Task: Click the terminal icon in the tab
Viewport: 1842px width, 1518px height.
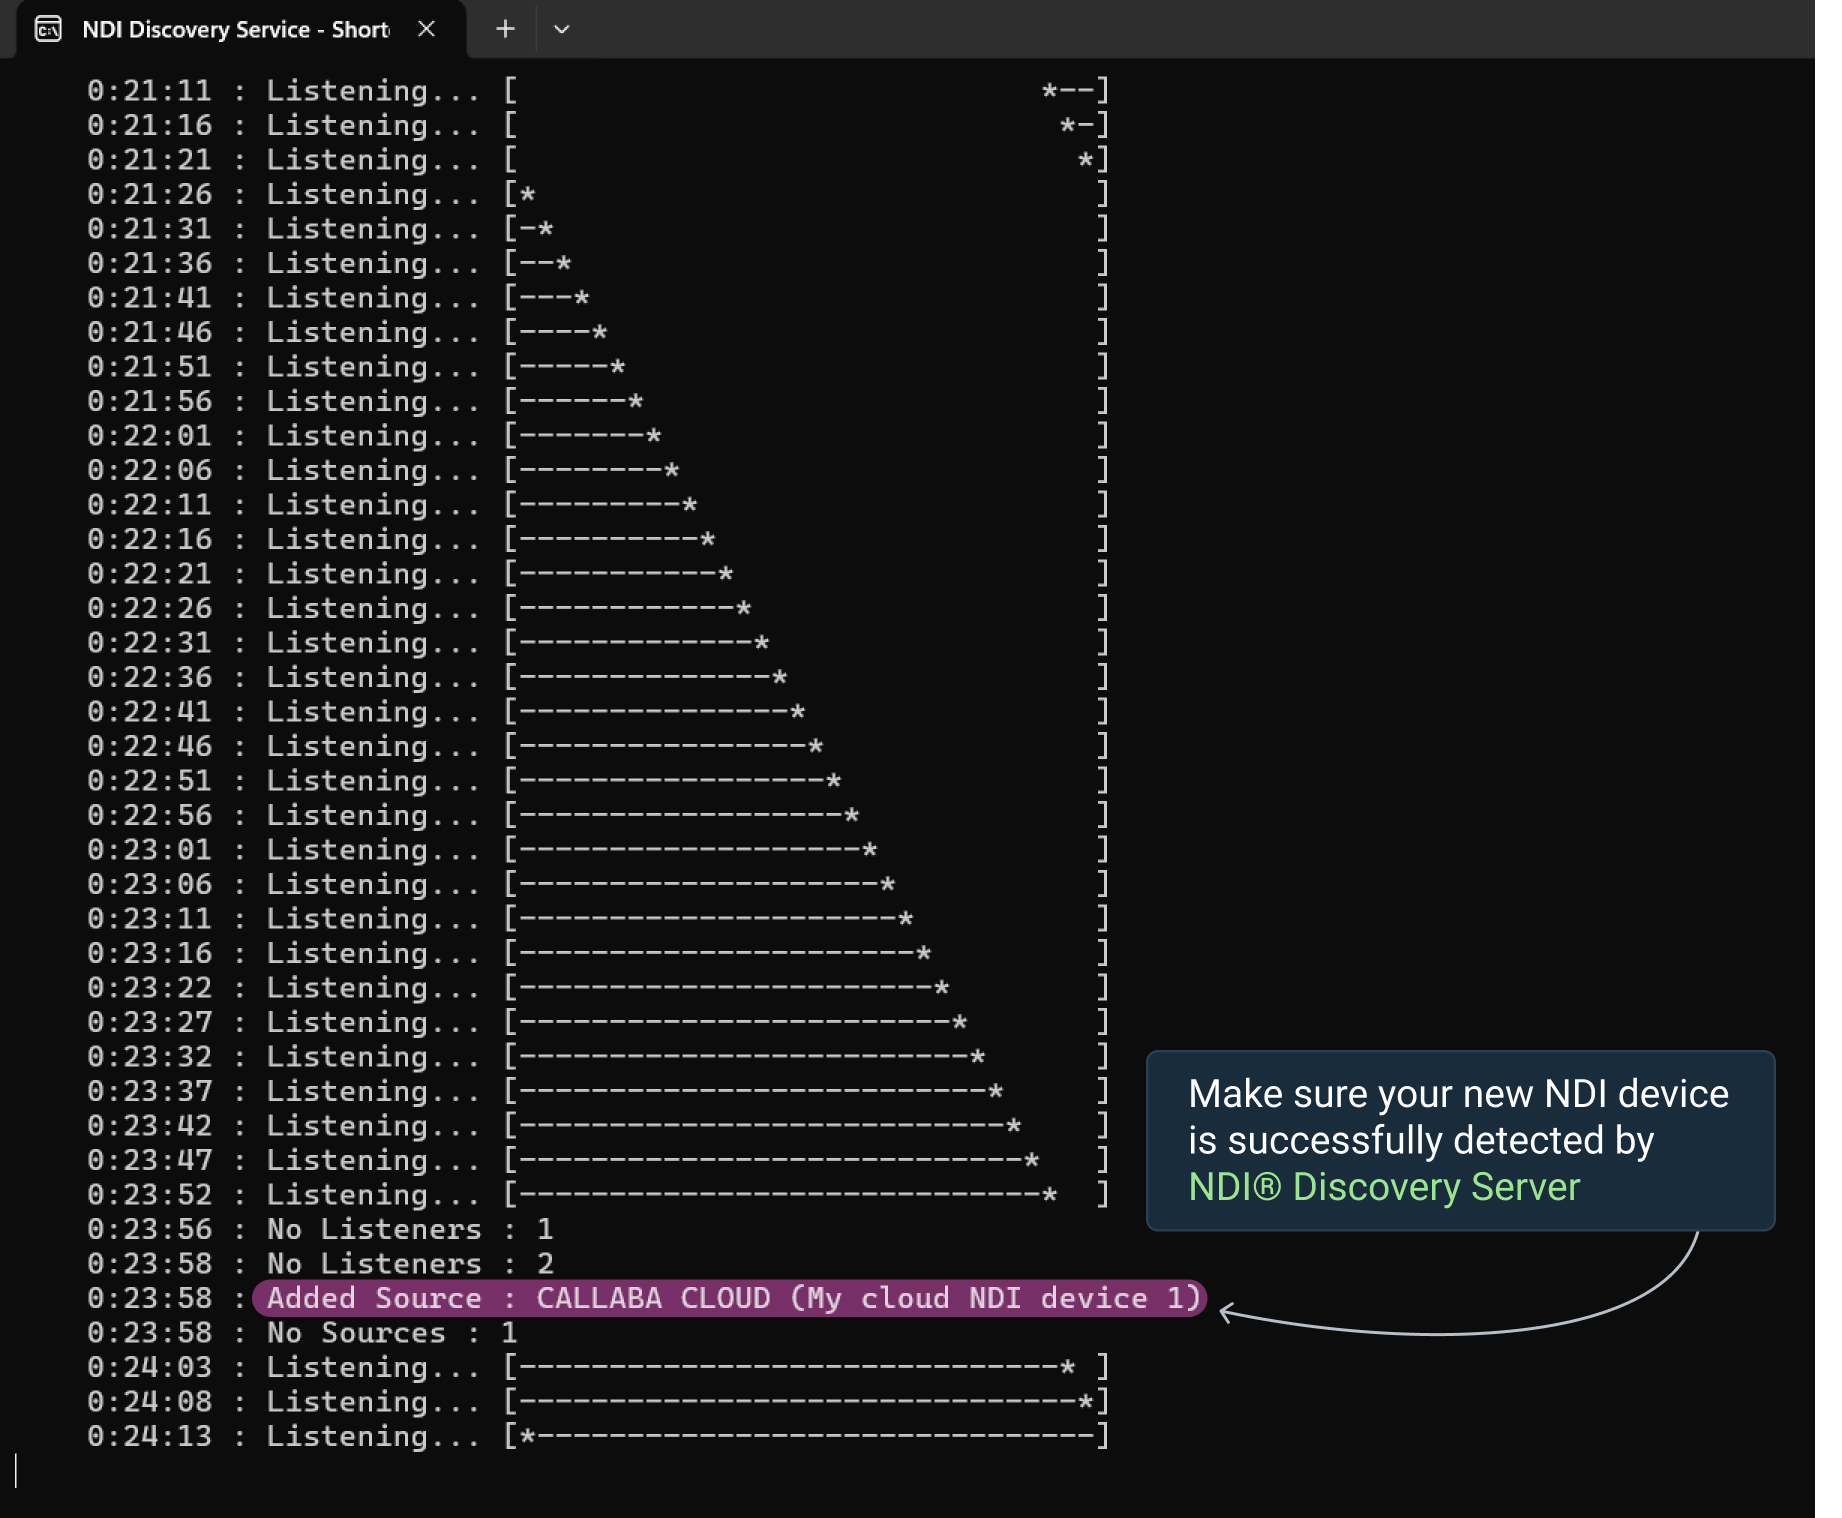Action: point(48,29)
